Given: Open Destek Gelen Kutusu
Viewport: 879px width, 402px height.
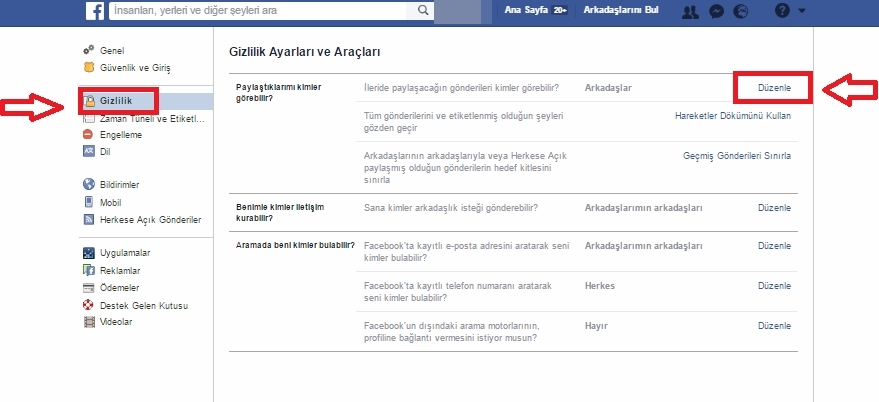Looking at the screenshot, I should (x=144, y=306).
